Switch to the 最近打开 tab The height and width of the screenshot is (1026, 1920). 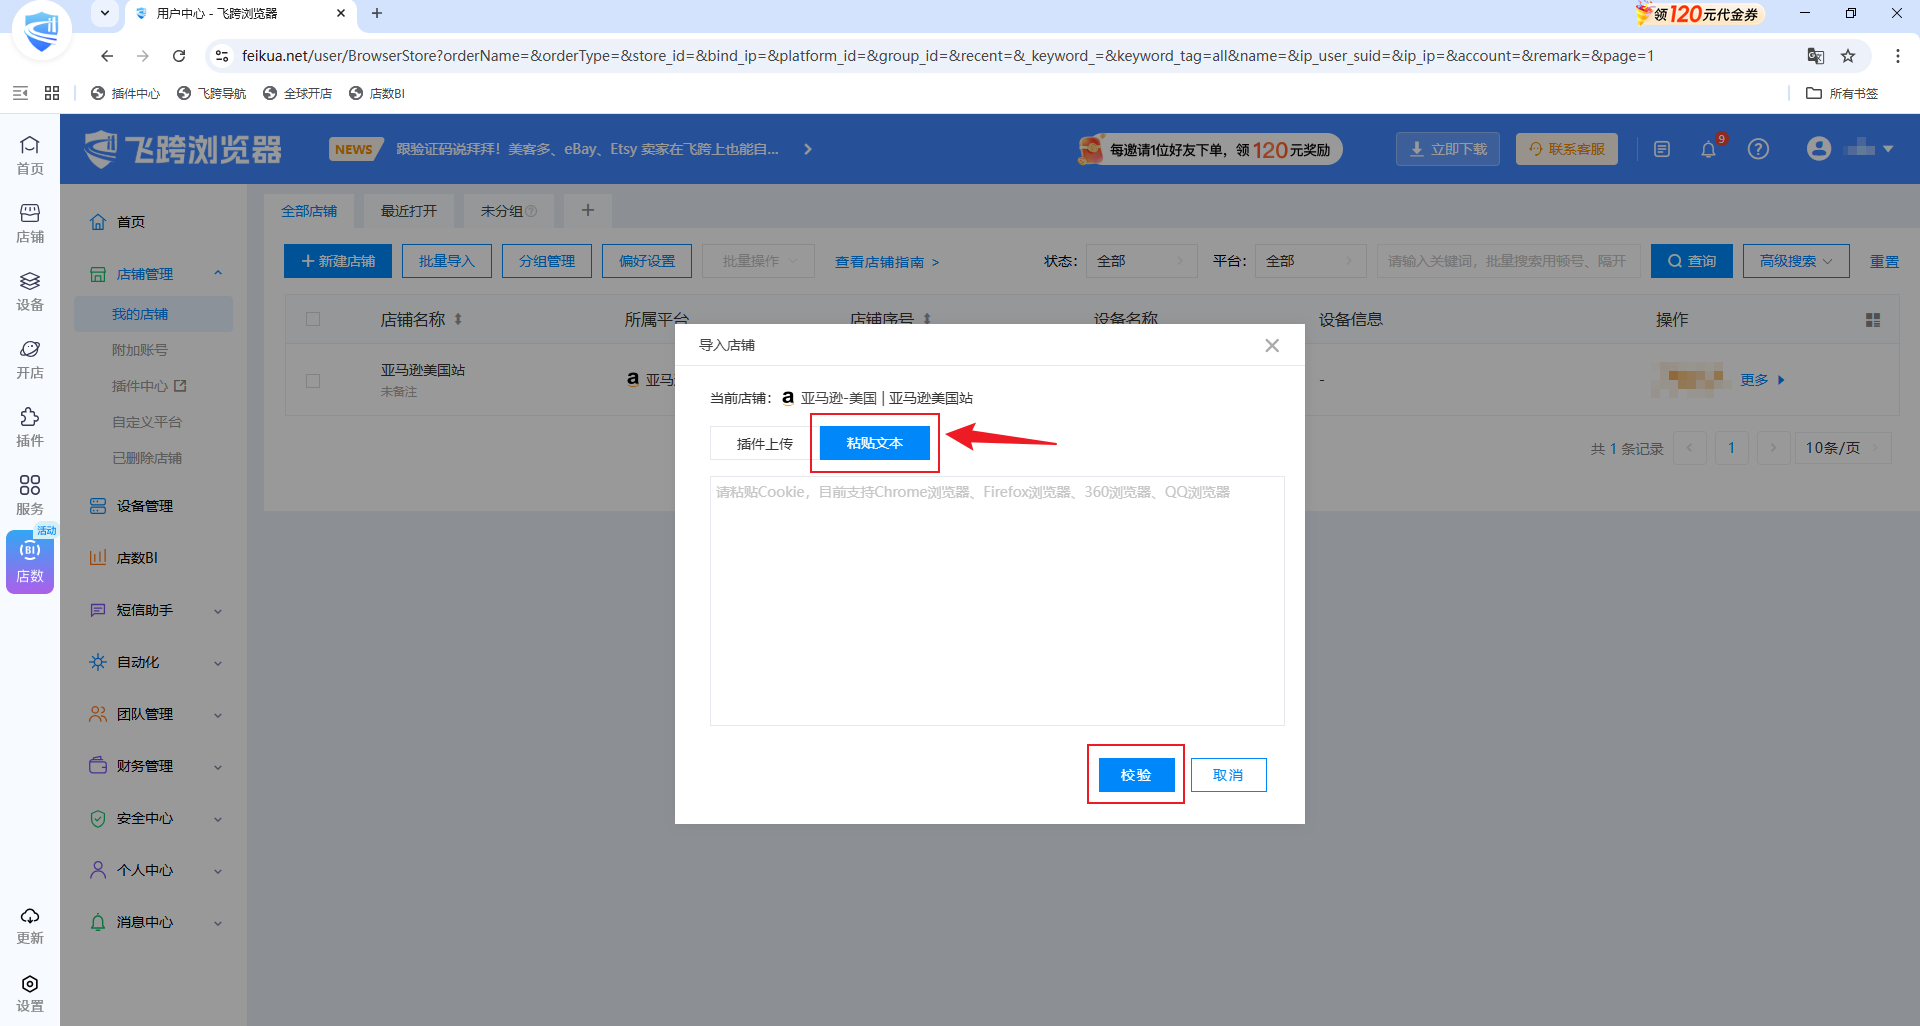409,211
